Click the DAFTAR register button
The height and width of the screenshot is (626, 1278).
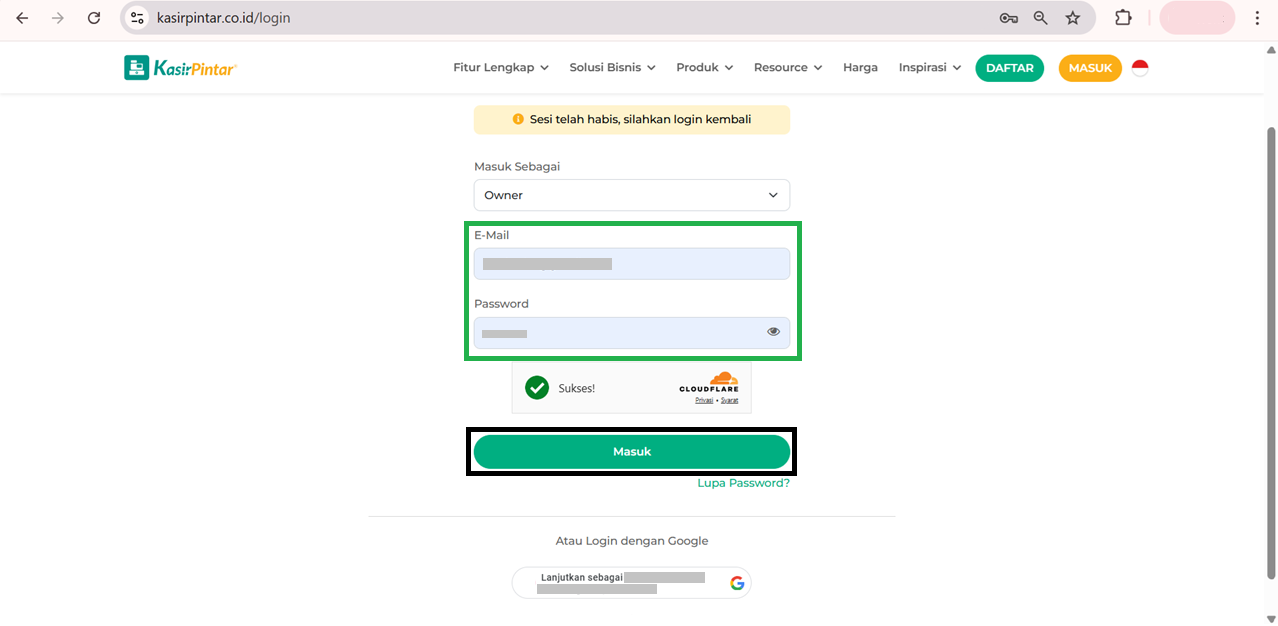click(1009, 68)
